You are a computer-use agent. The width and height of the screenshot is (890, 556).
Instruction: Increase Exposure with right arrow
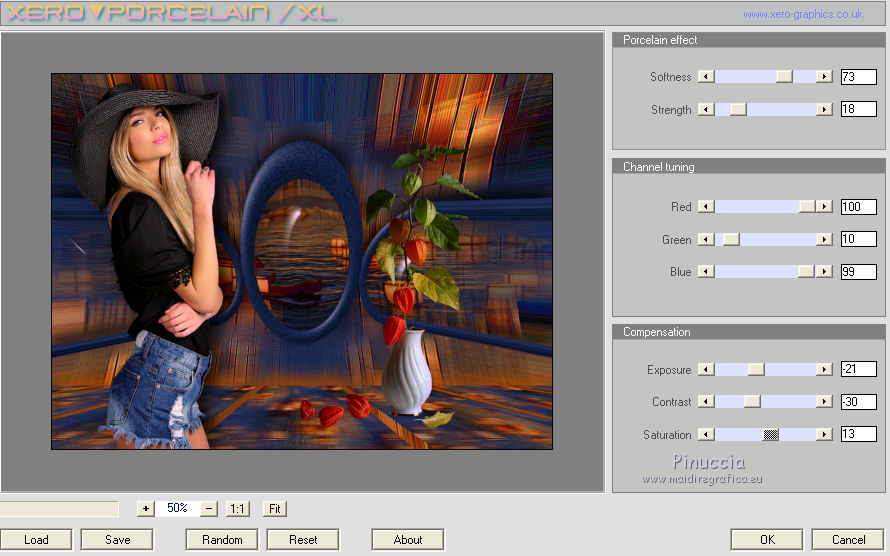[x=824, y=370]
